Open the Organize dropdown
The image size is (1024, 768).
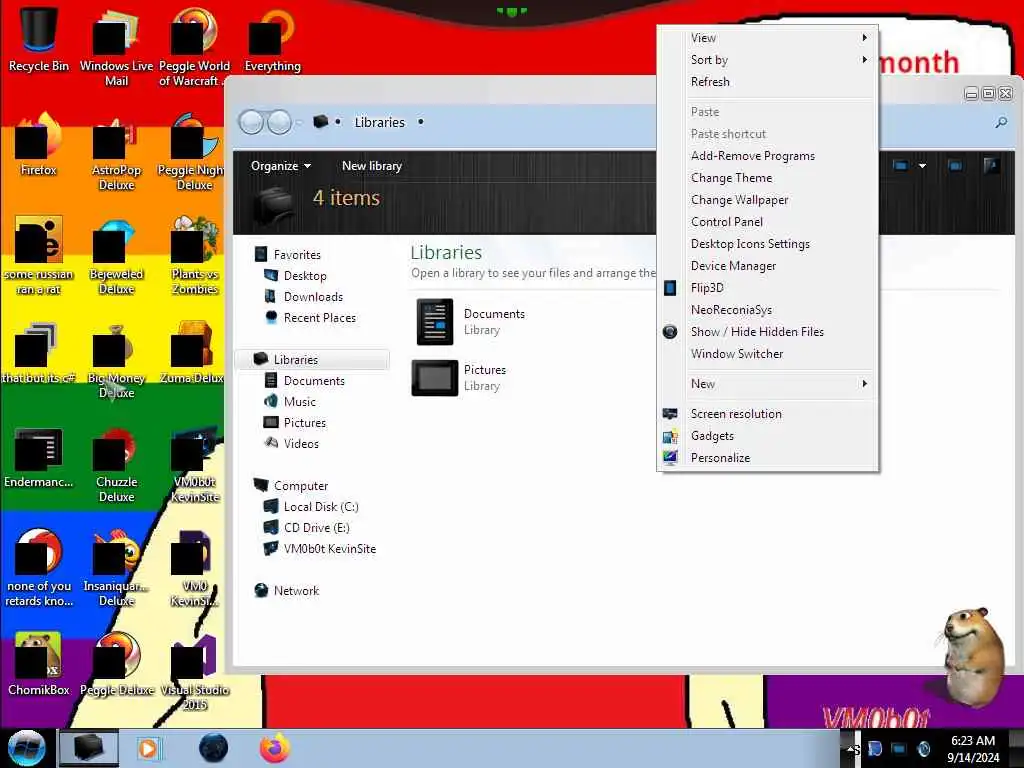click(x=280, y=166)
